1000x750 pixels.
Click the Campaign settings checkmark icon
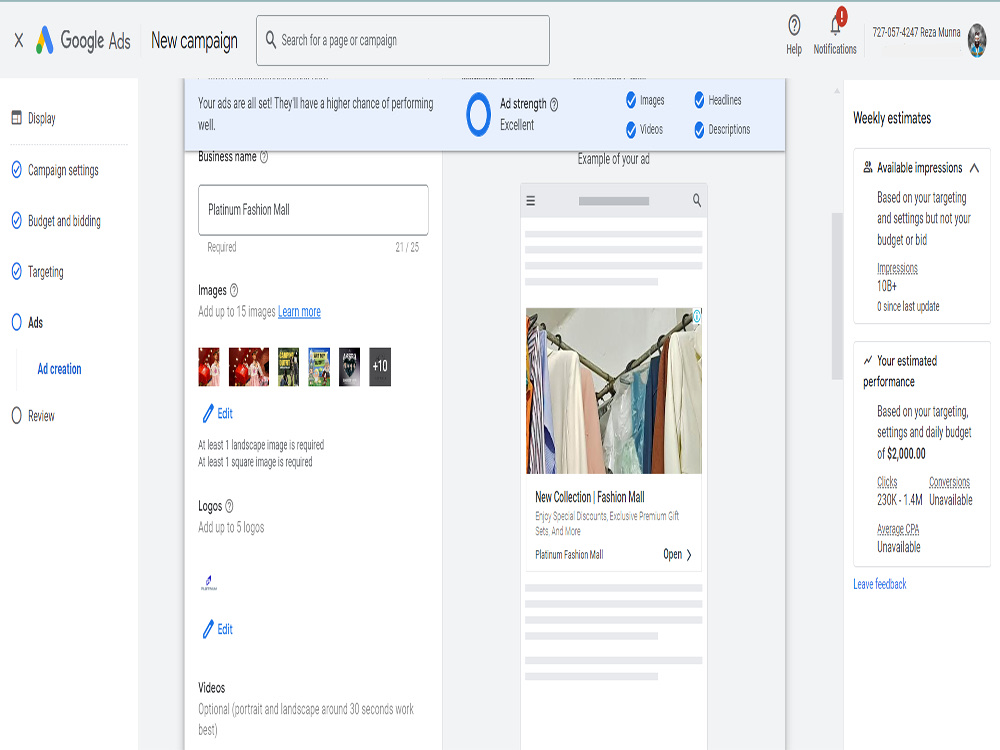[17, 170]
